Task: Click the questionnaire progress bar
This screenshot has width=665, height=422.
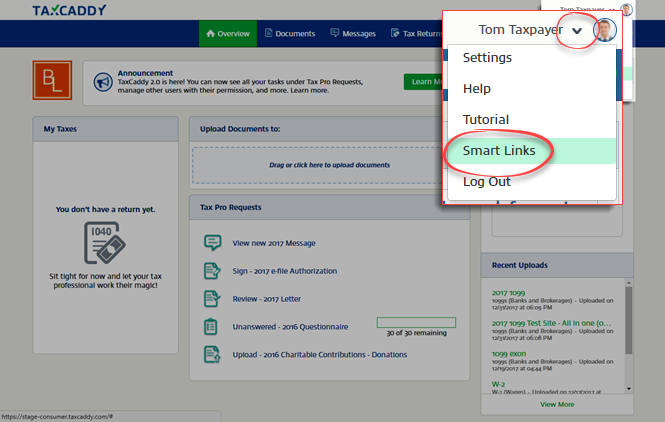Action: point(416,322)
